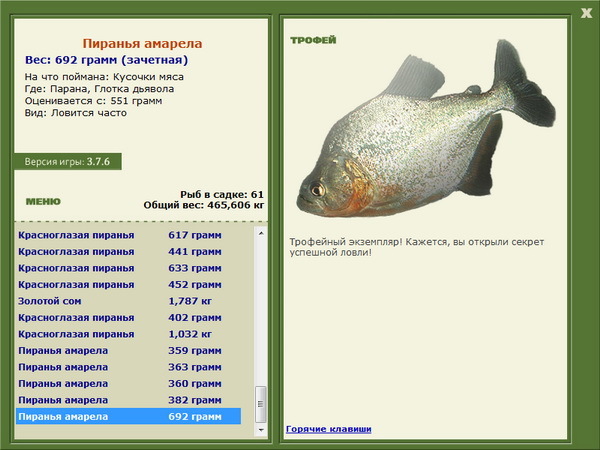Select the Золотой сом 1,787 кг row
The image size is (600, 450).
(128, 301)
